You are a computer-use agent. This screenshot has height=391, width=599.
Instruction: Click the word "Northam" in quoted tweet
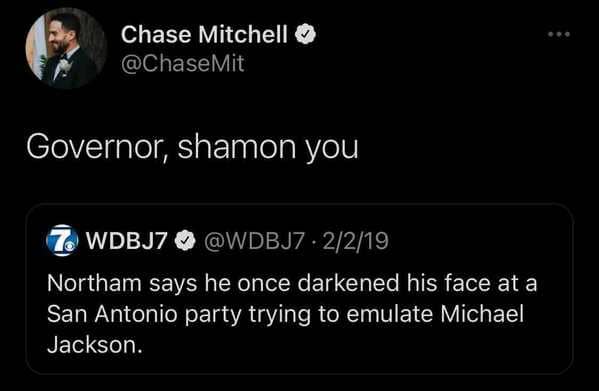[94, 283]
